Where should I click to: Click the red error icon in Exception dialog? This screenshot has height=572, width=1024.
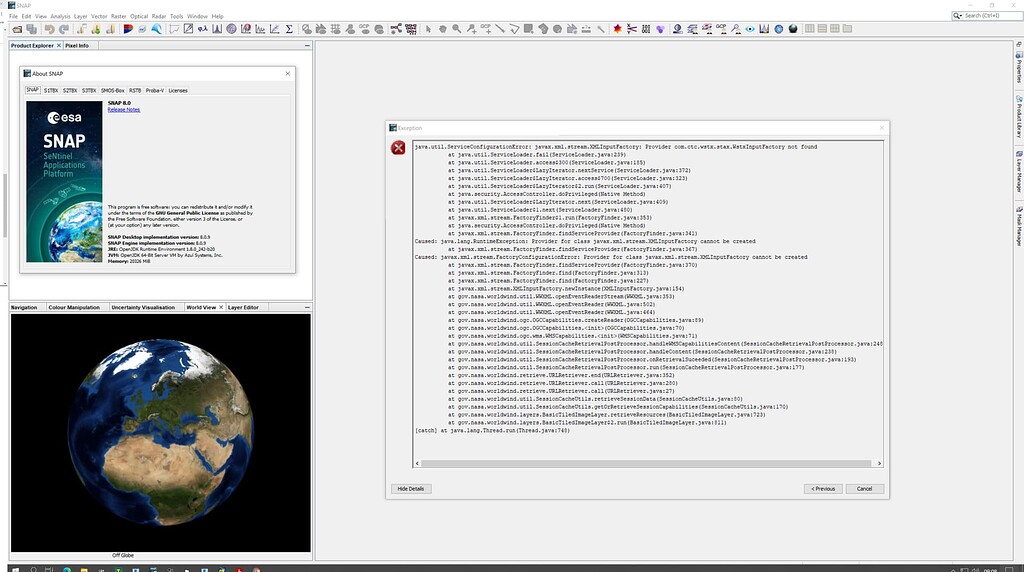pyautogui.click(x=398, y=148)
